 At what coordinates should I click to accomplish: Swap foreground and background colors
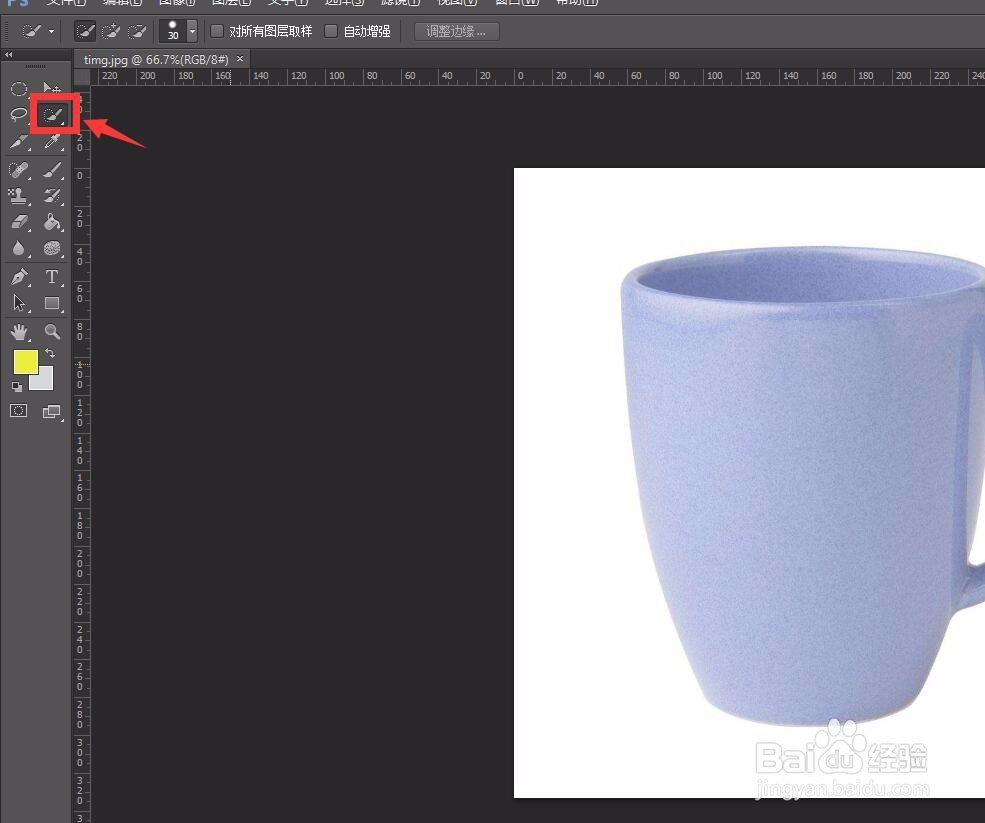[50, 353]
